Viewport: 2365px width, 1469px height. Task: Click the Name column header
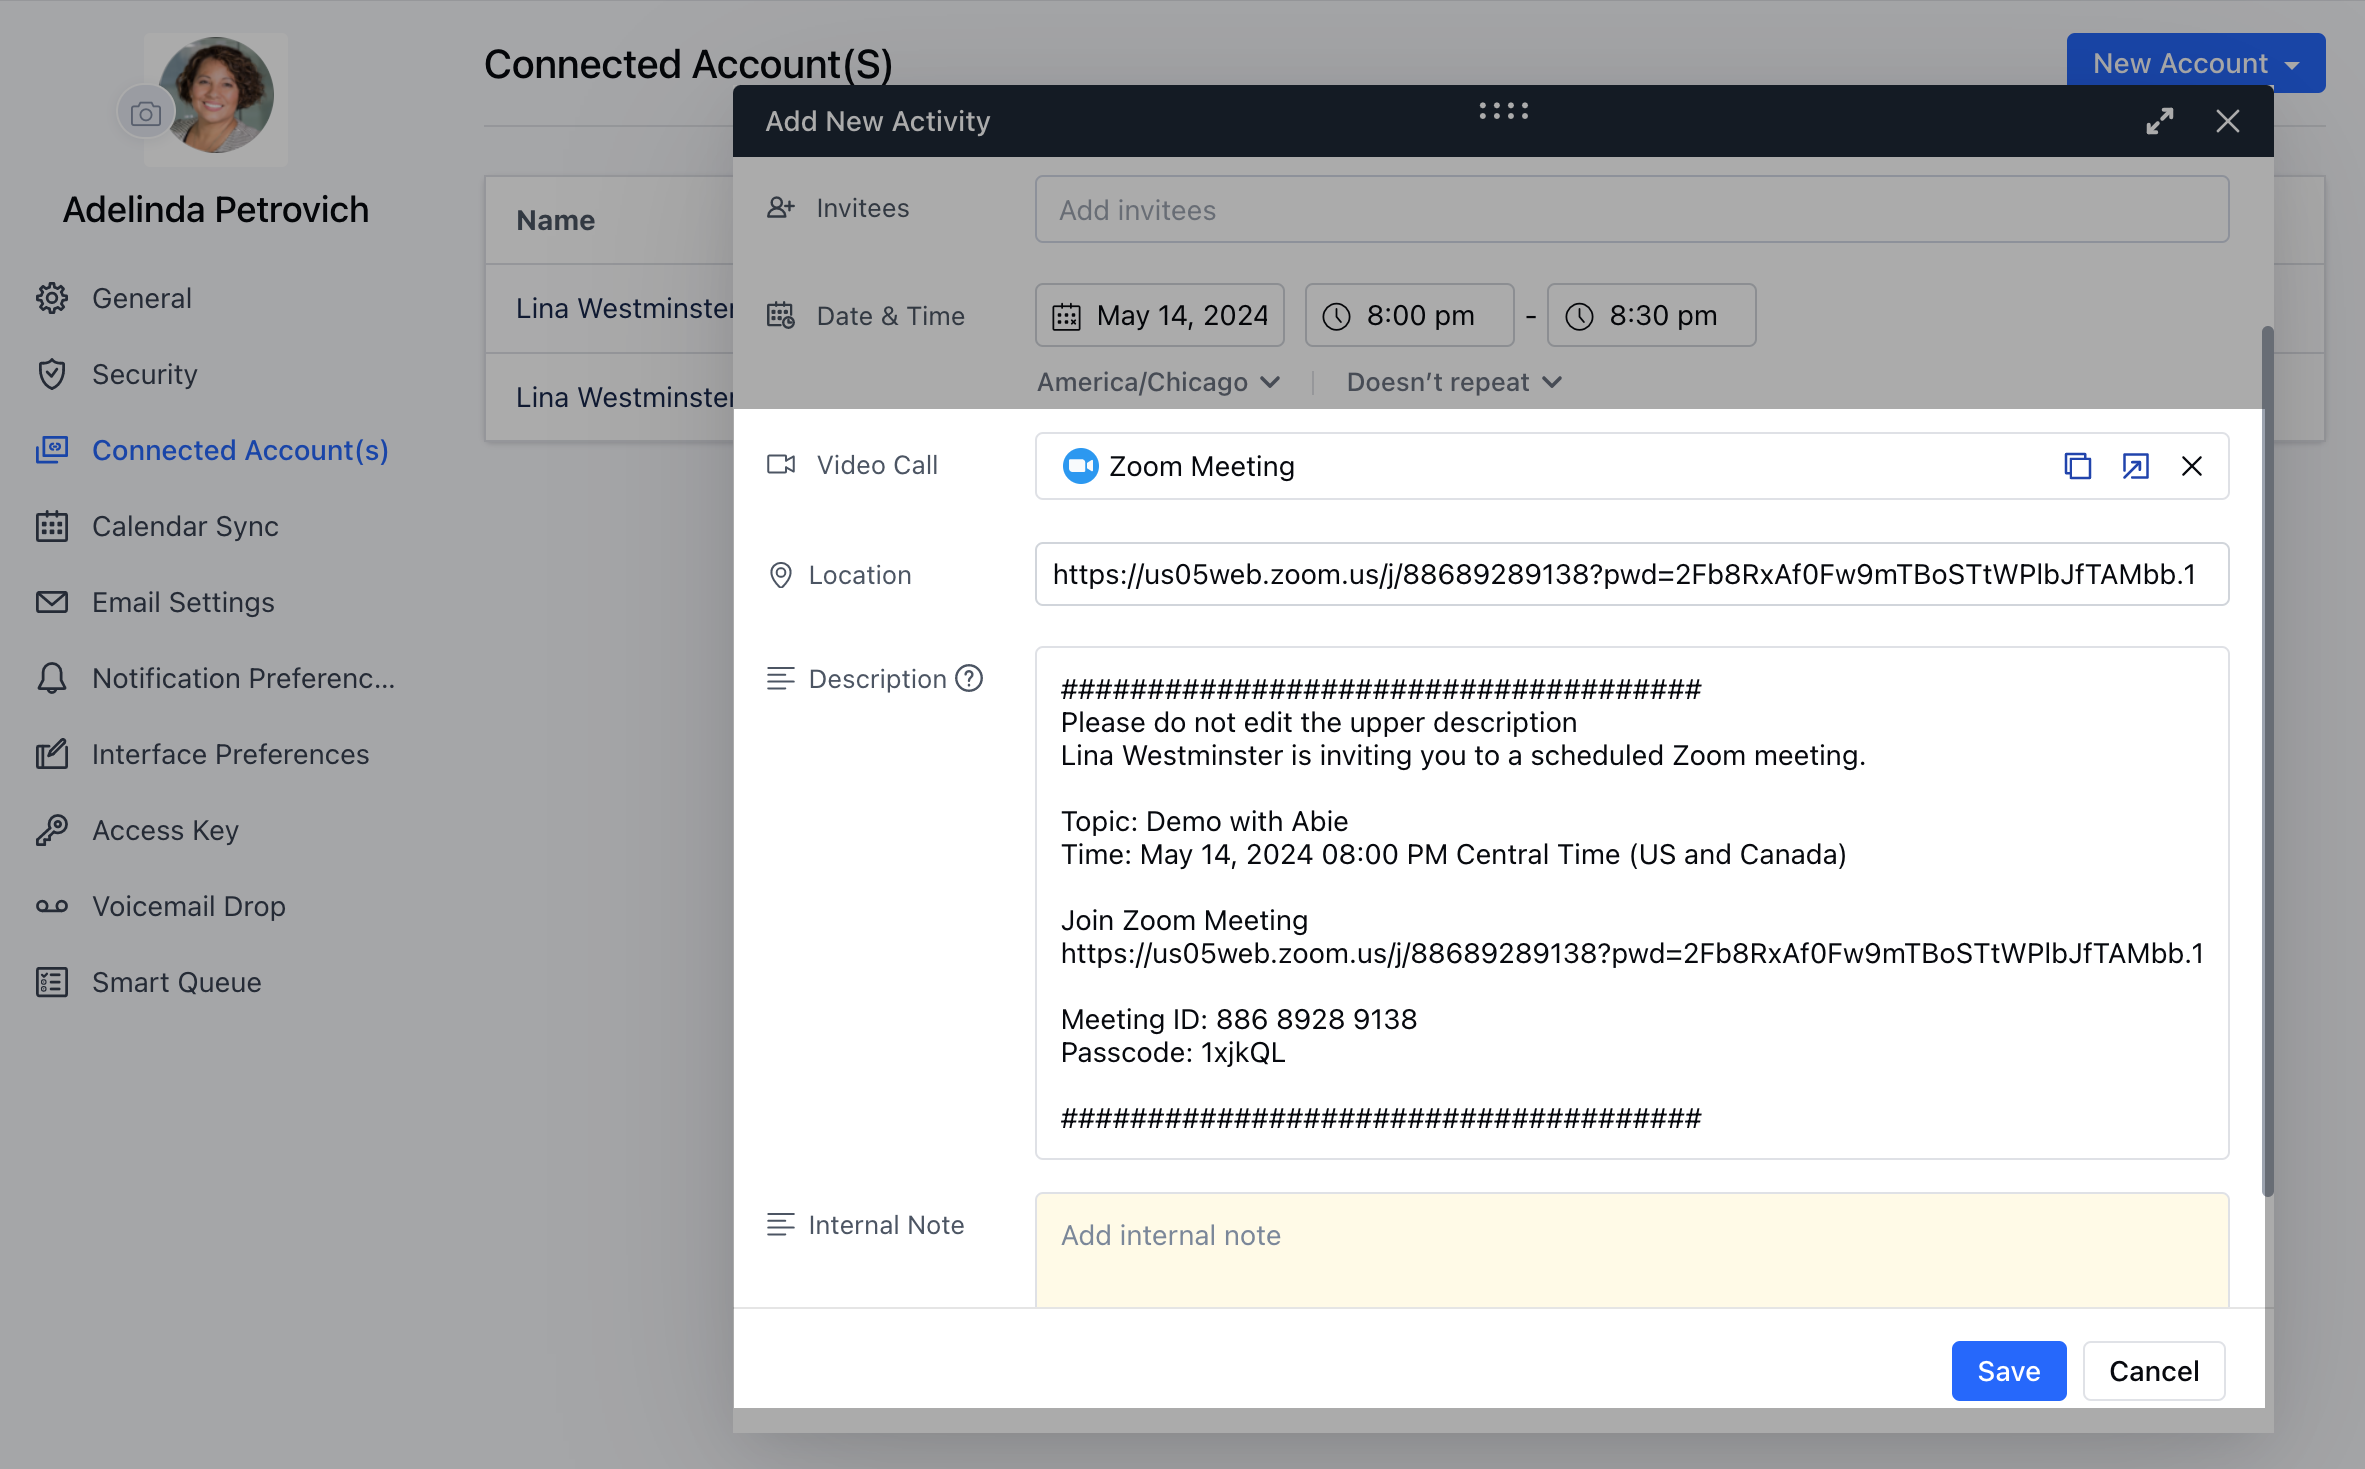(x=556, y=220)
